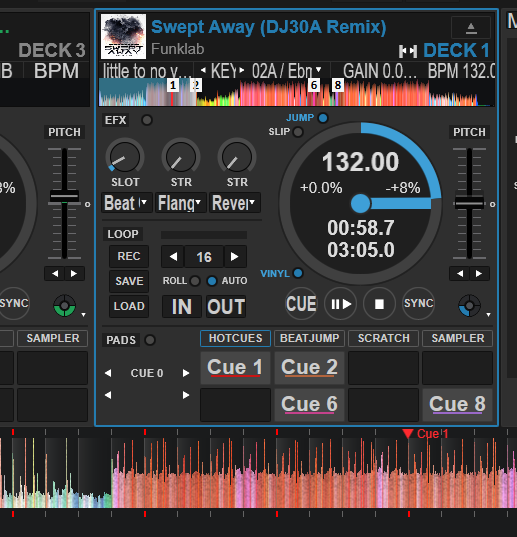Set loop end with OUT
The width and height of the screenshot is (517, 537).
[226, 307]
